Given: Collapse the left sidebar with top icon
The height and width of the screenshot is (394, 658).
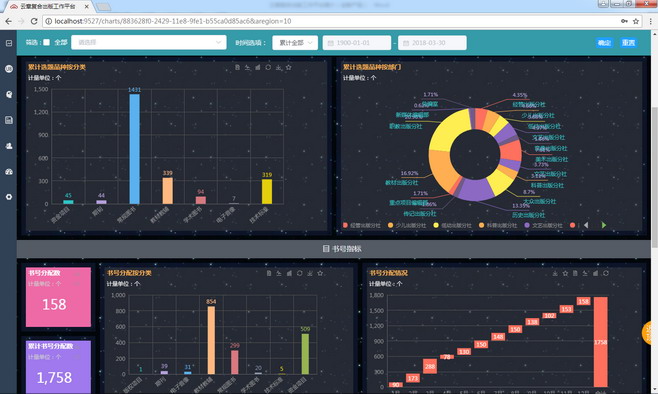Looking at the screenshot, I should click(9, 43).
